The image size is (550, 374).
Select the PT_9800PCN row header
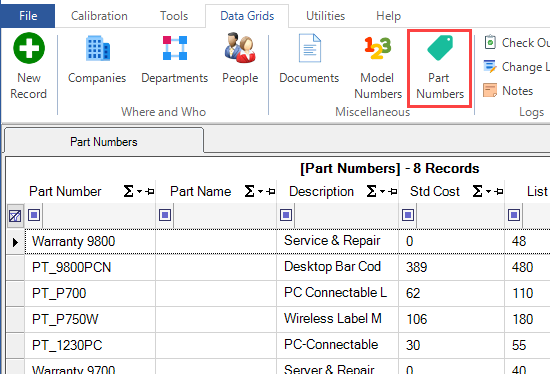pyautogui.click(x=15, y=267)
